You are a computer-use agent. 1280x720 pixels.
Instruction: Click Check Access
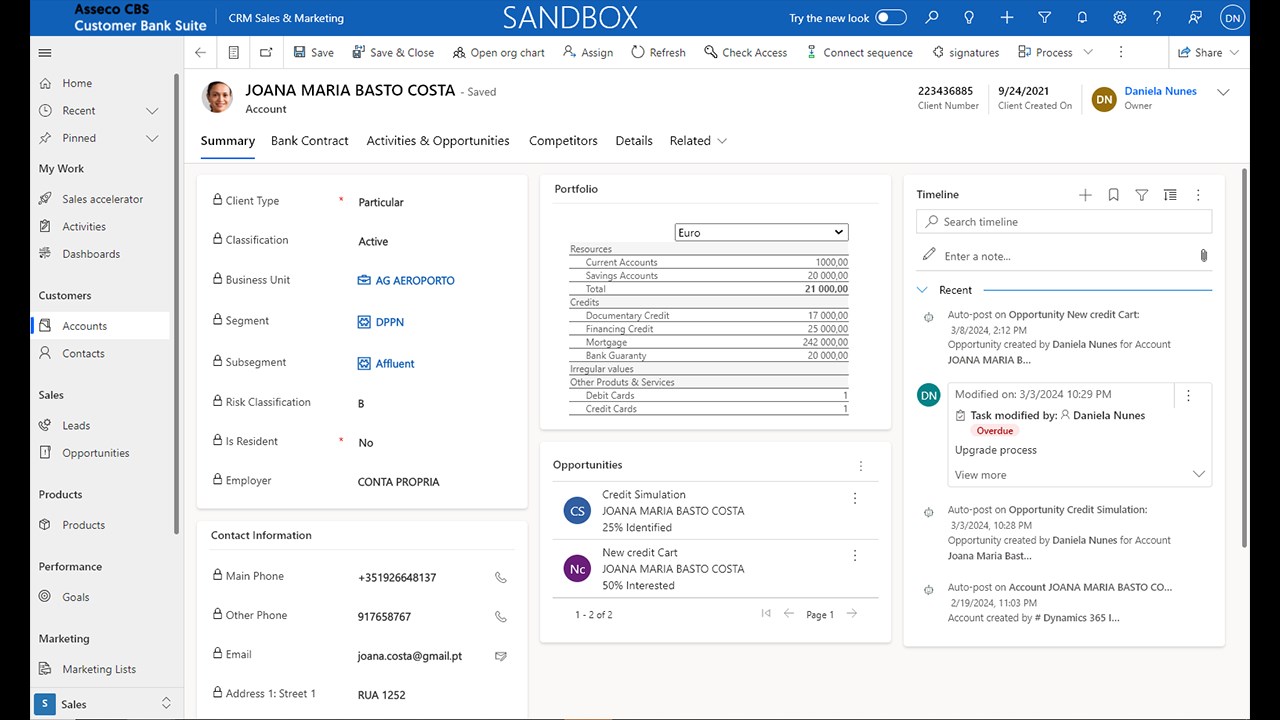[x=746, y=53]
